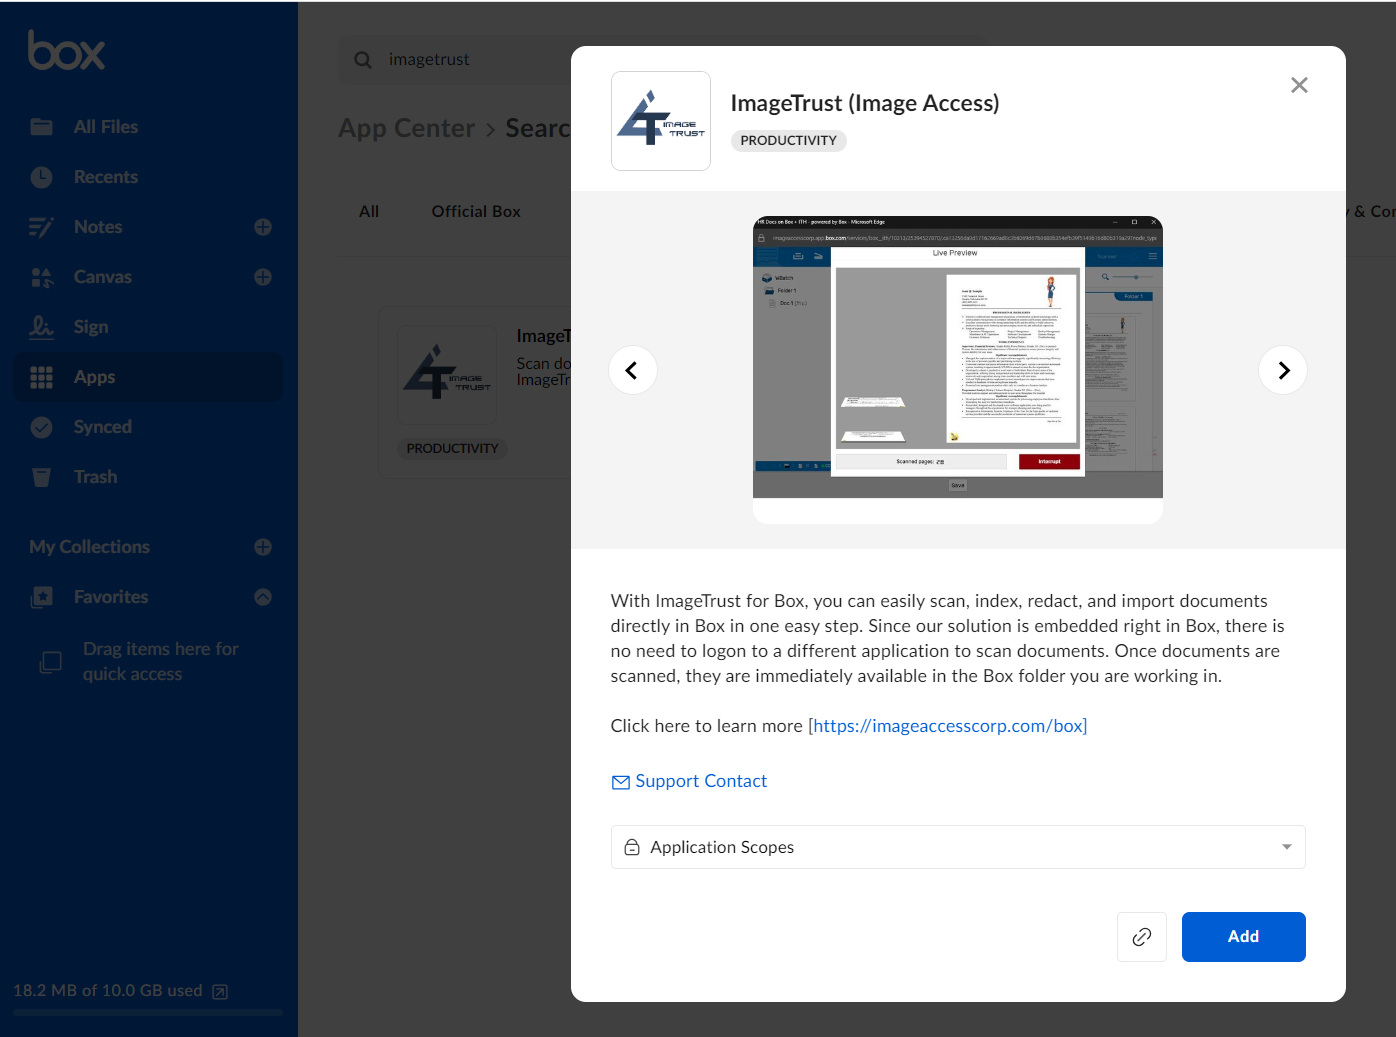This screenshot has width=1396, height=1037.
Task: Open All Files from sidebar
Action: pos(105,127)
